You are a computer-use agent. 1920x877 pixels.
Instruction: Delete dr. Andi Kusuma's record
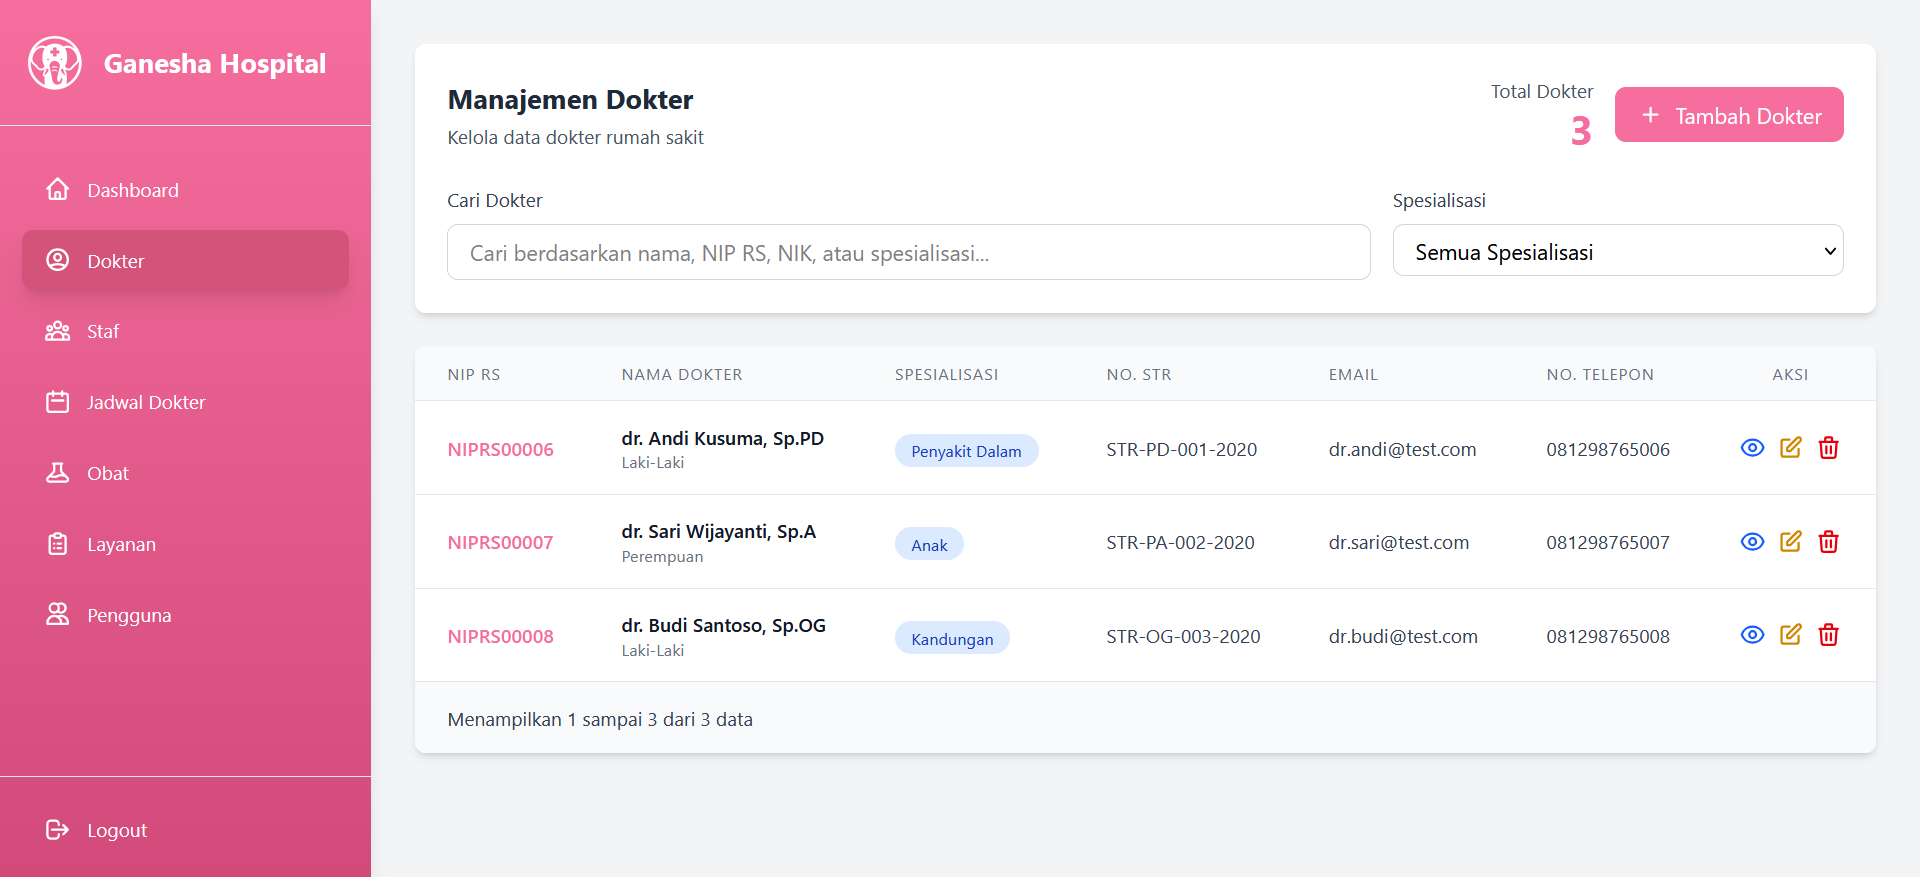(x=1828, y=448)
